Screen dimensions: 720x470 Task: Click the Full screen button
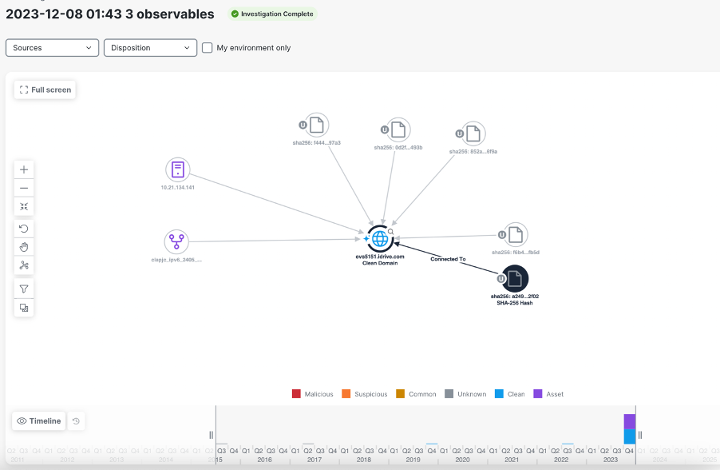point(45,89)
